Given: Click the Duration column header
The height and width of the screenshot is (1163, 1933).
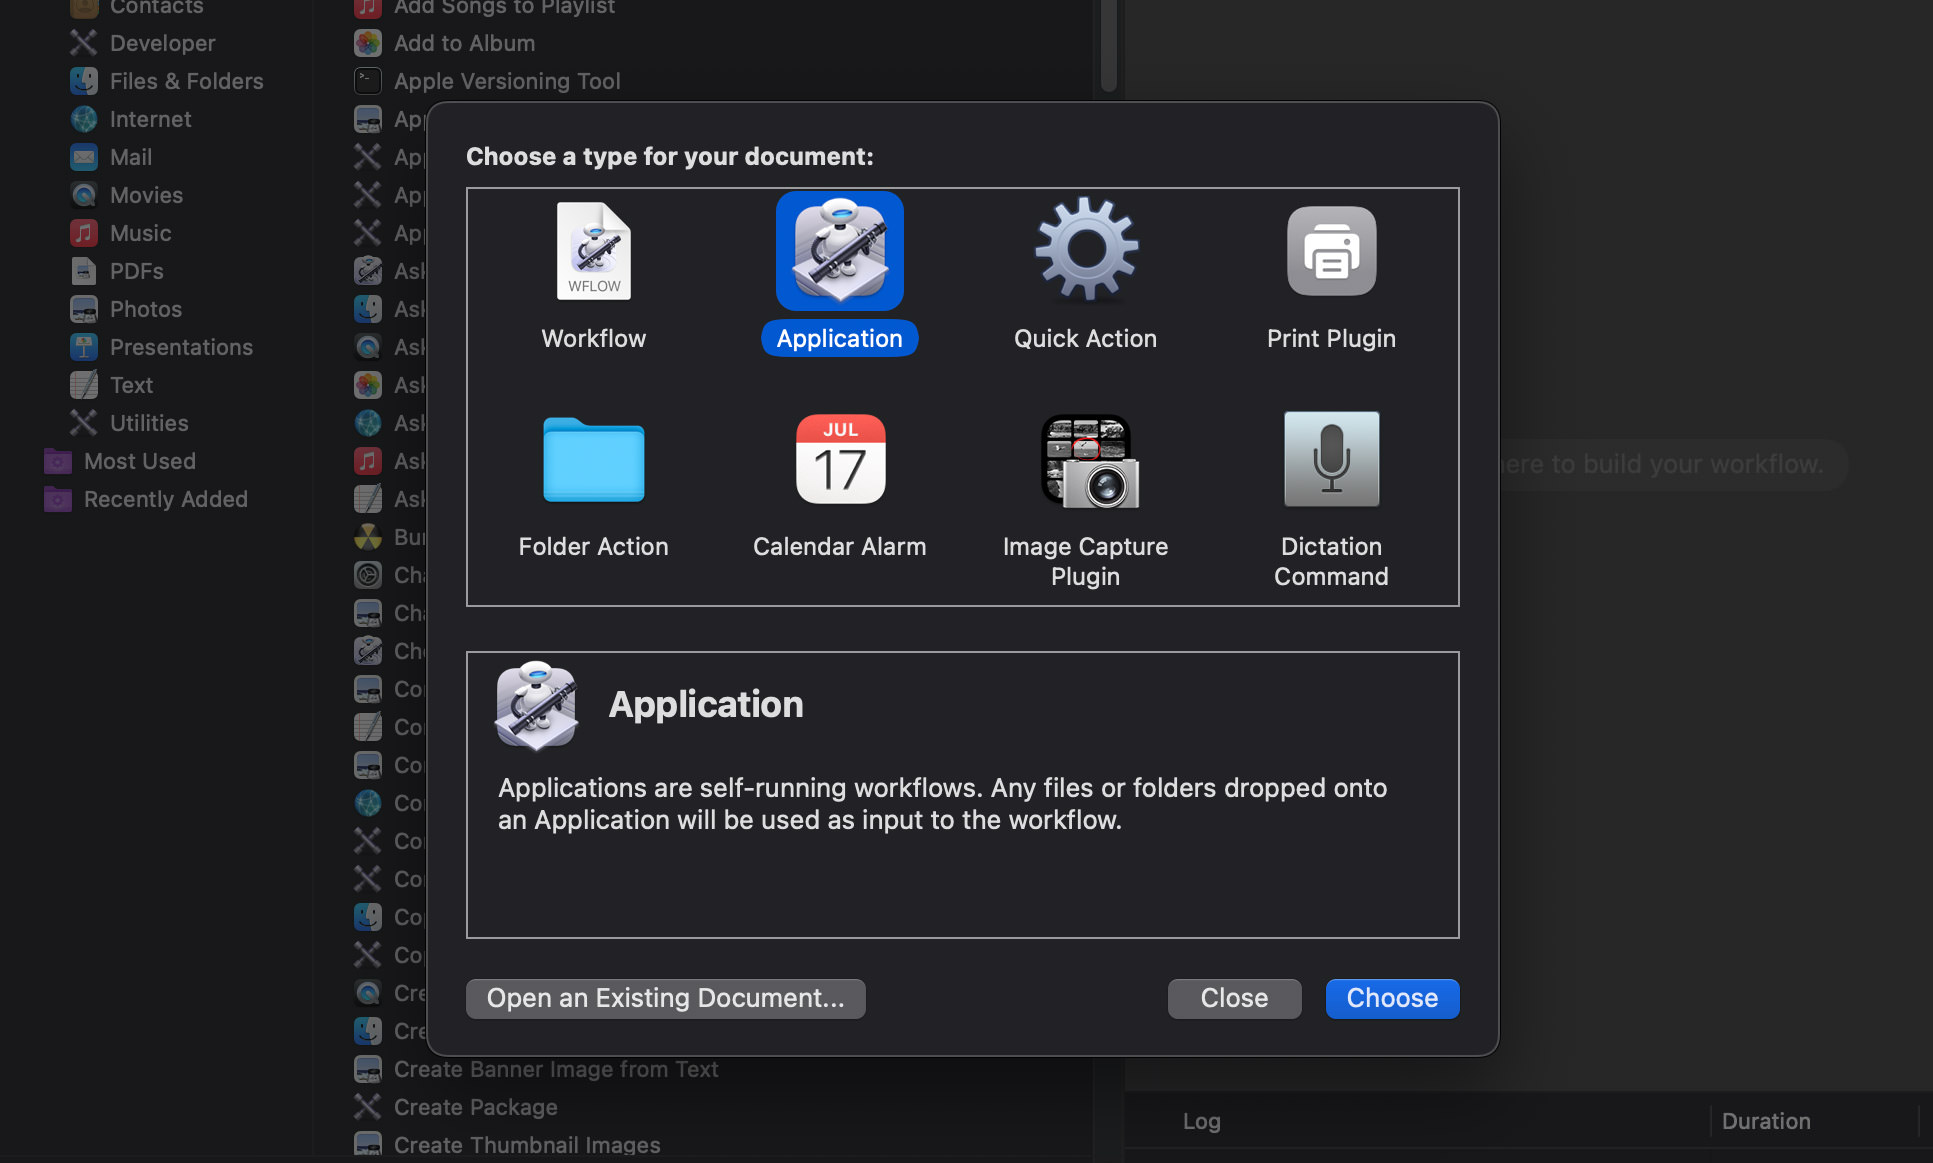Looking at the screenshot, I should click(1766, 1121).
